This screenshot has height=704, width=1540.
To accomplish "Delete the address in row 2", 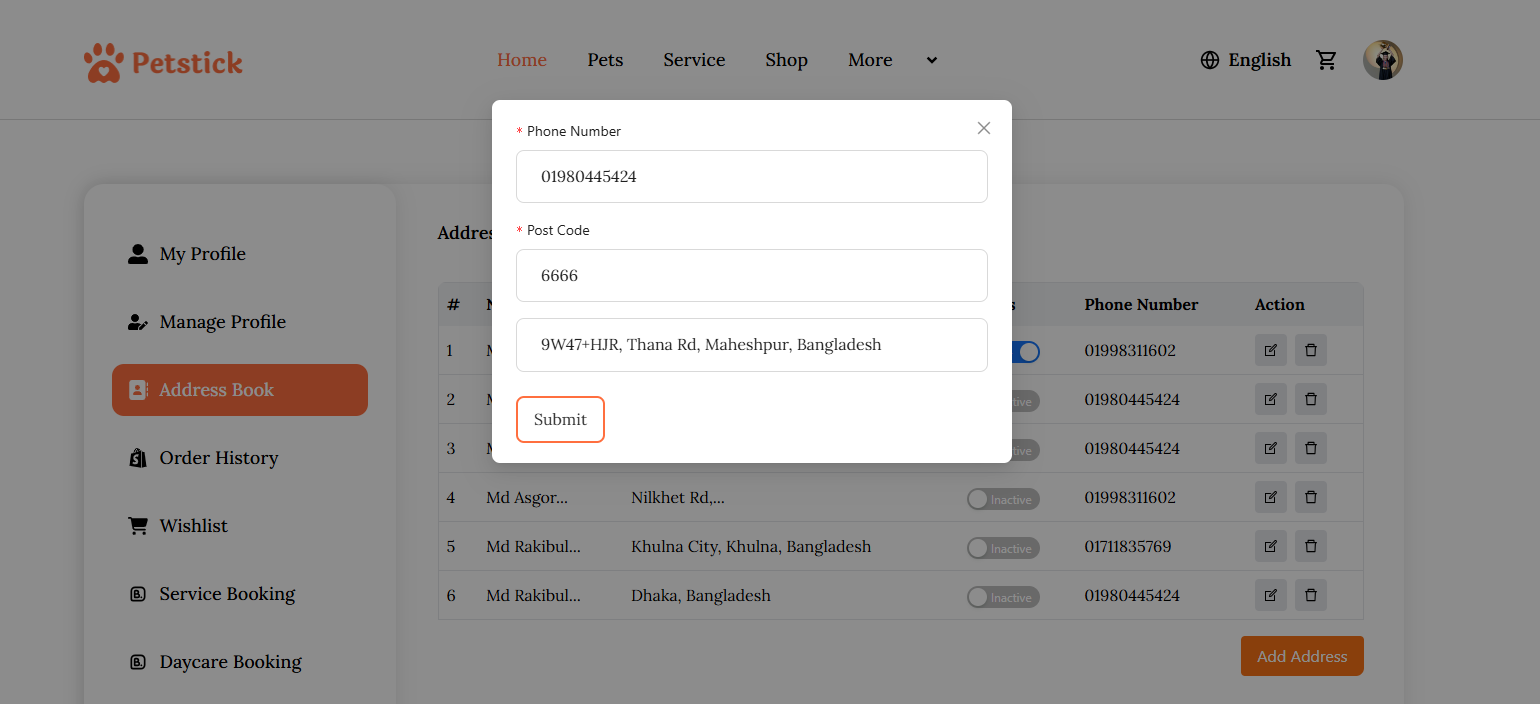I will tap(1311, 399).
